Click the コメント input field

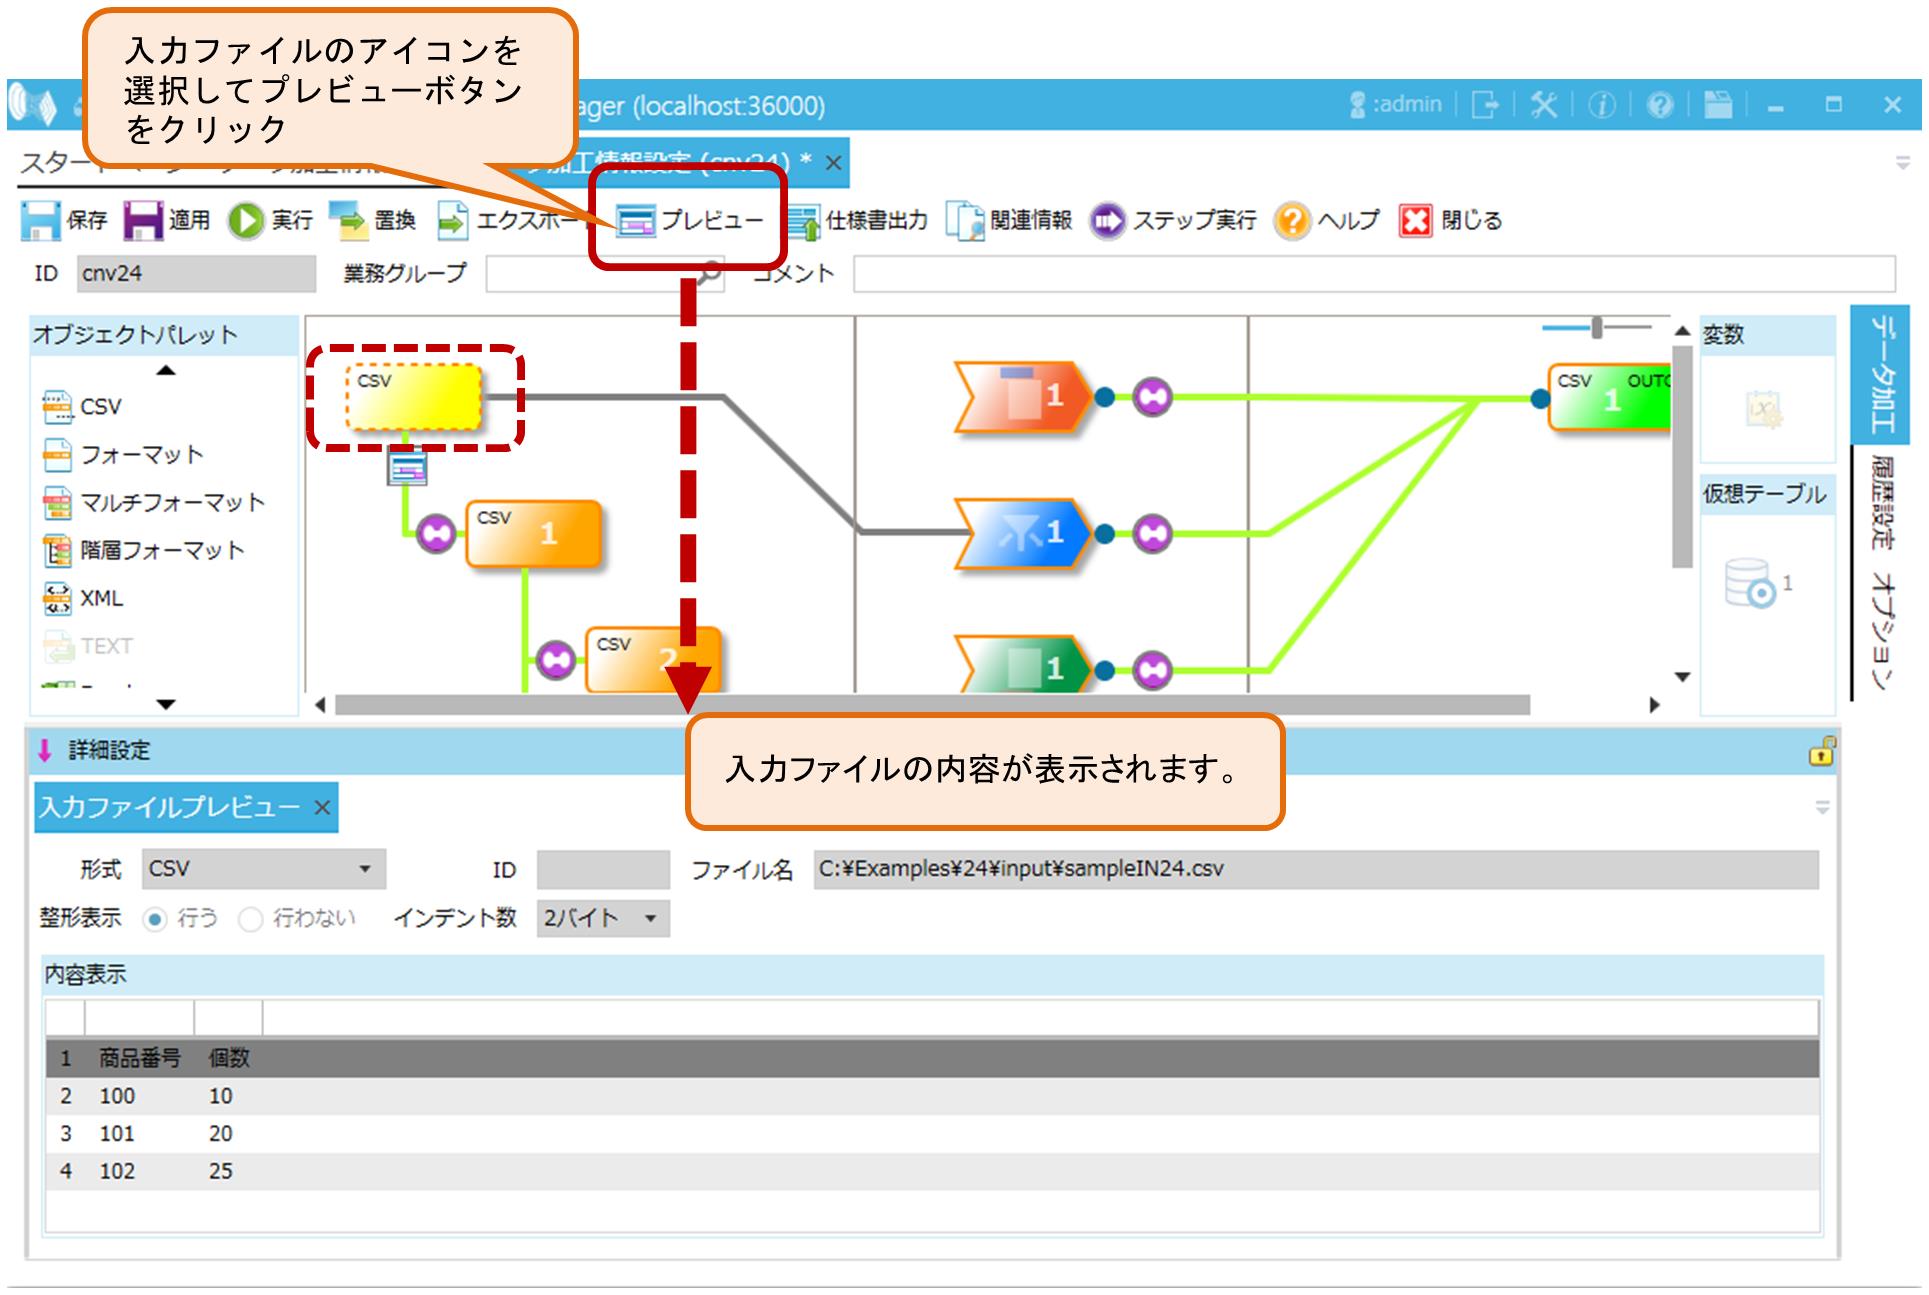click(x=1374, y=274)
